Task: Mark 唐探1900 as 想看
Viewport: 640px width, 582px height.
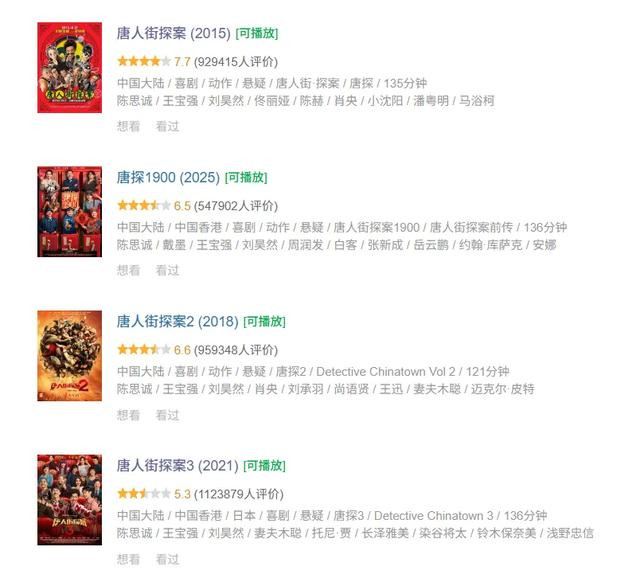Action: coord(129,271)
